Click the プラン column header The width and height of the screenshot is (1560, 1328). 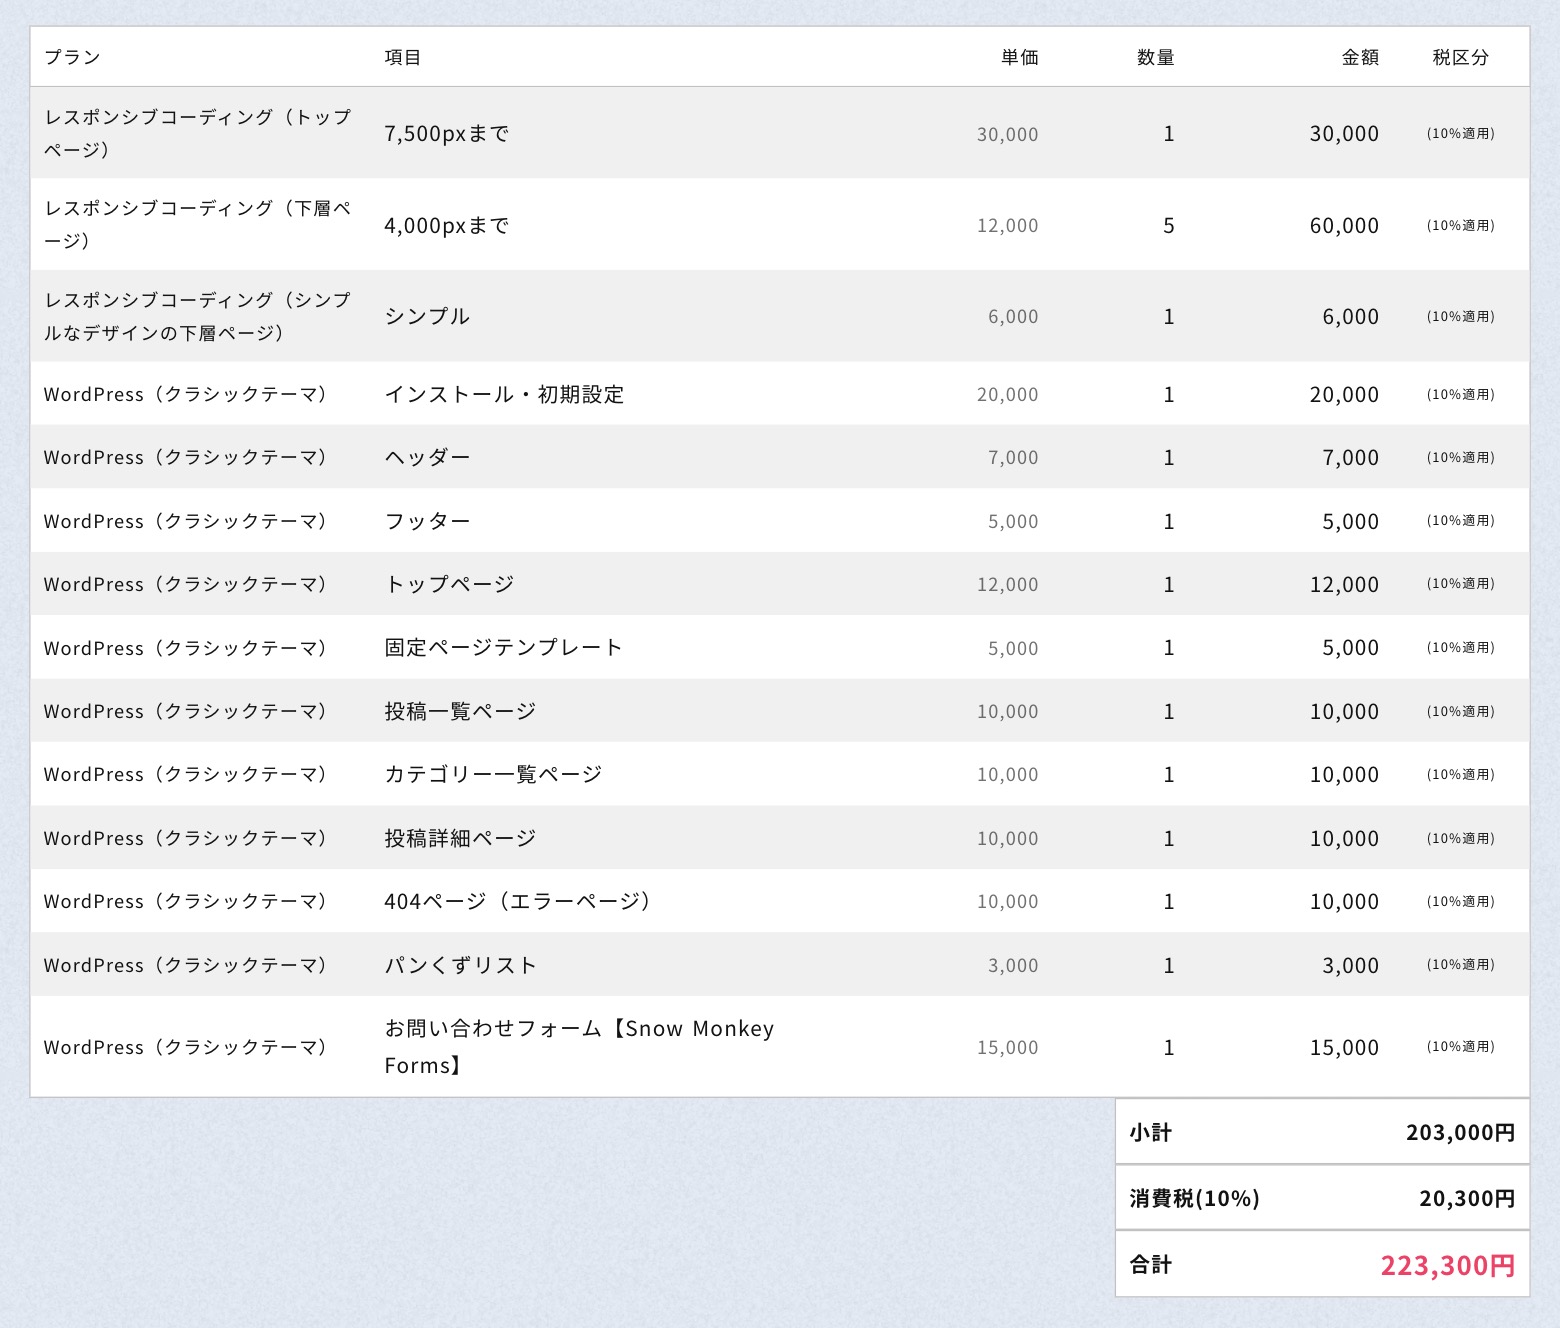[72, 57]
